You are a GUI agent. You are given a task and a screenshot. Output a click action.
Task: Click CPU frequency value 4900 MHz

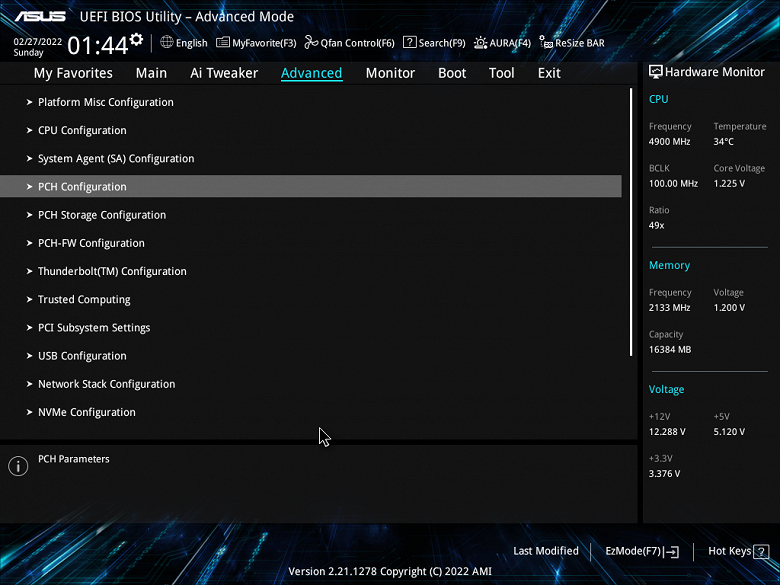[669, 142]
